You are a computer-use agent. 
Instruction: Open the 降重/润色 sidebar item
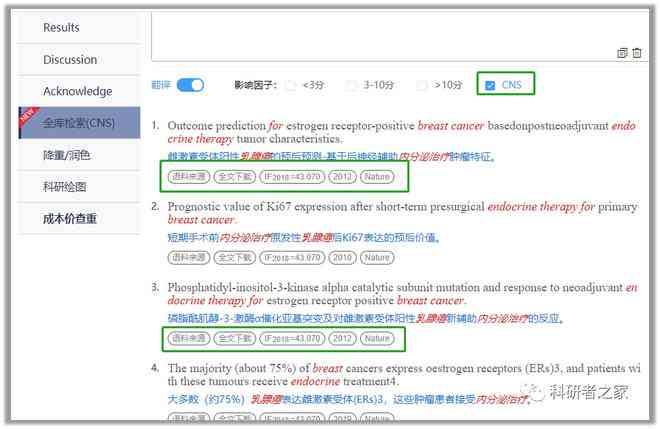point(79,155)
